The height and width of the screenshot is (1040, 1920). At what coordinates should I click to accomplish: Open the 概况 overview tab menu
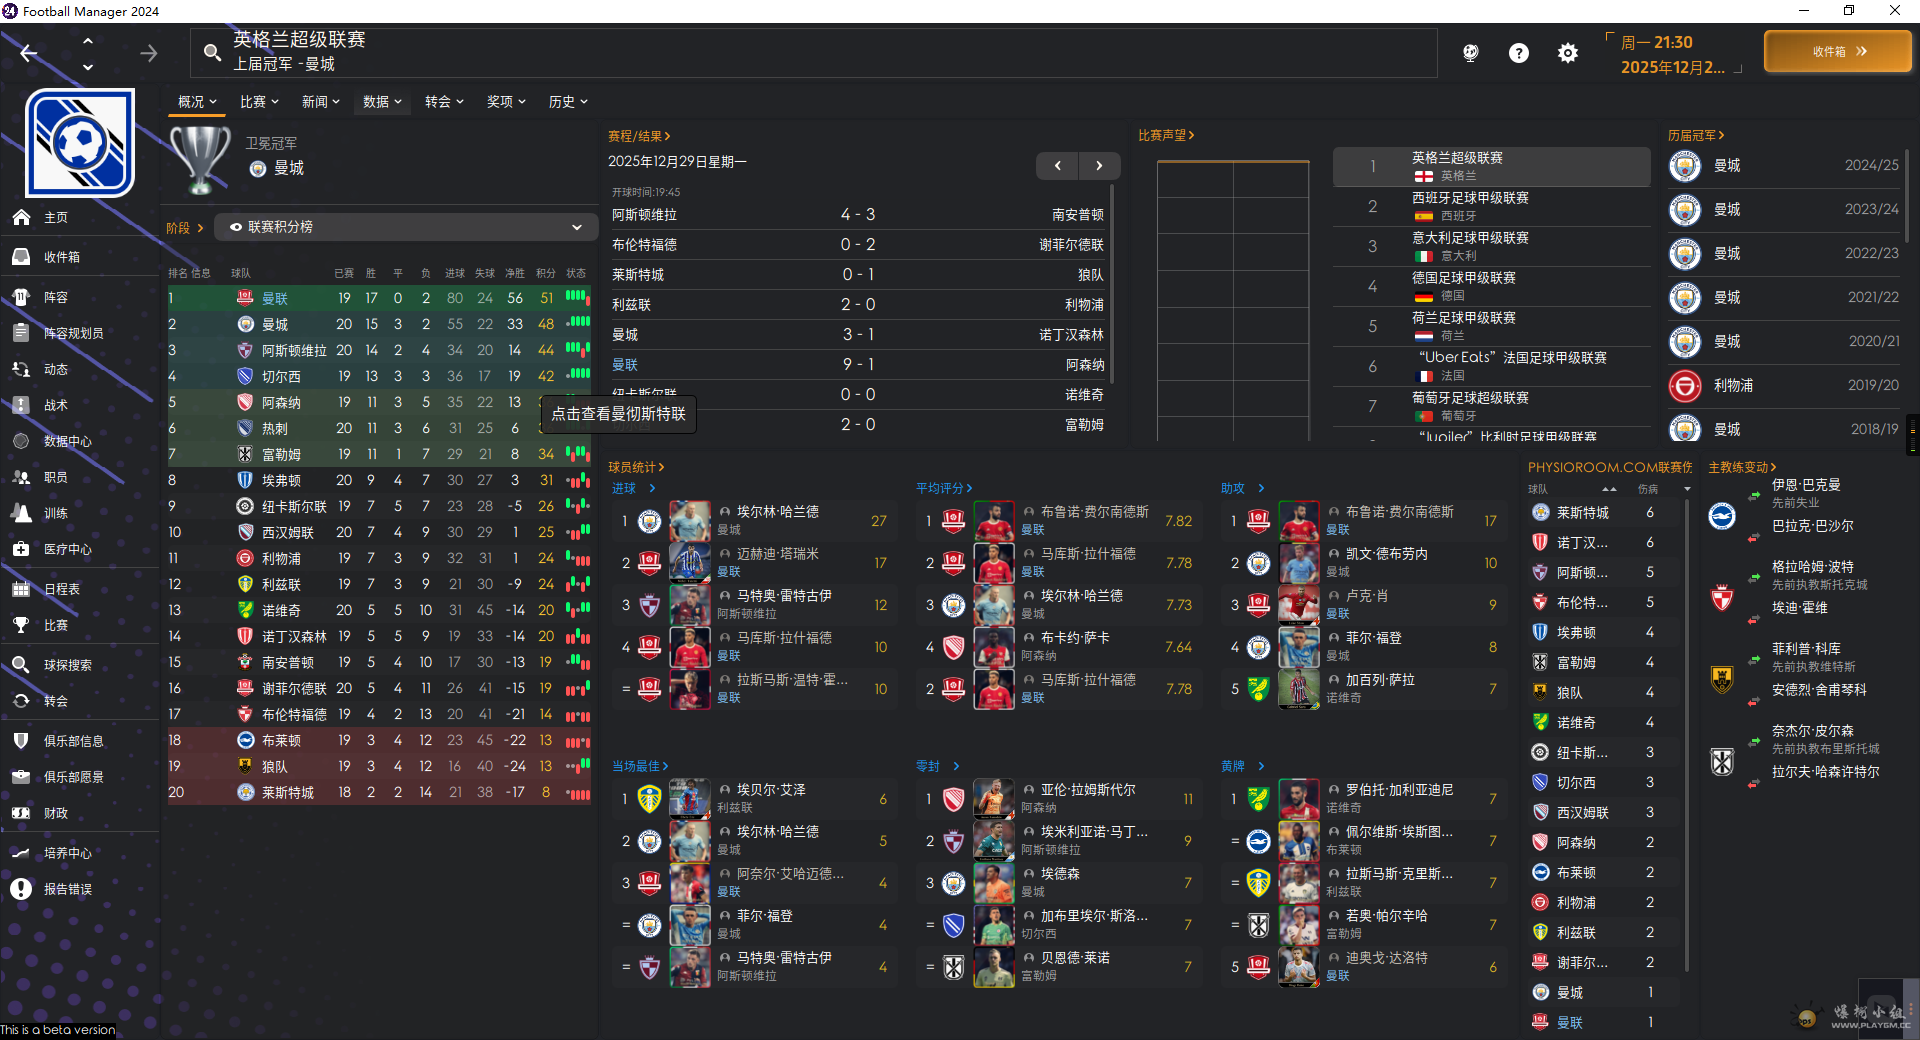click(197, 102)
